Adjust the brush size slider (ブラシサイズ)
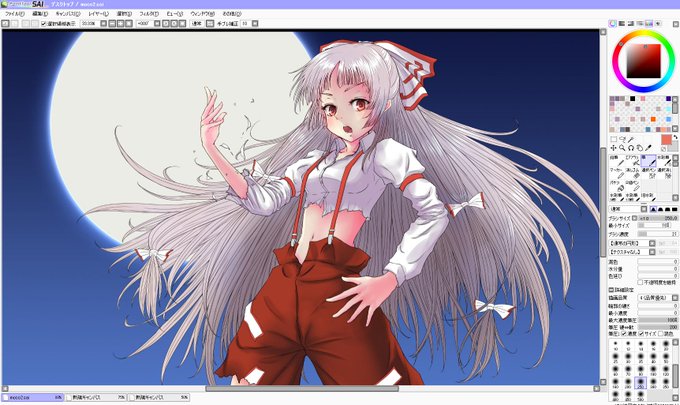The width and height of the screenshot is (680, 405). click(x=658, y=218)
